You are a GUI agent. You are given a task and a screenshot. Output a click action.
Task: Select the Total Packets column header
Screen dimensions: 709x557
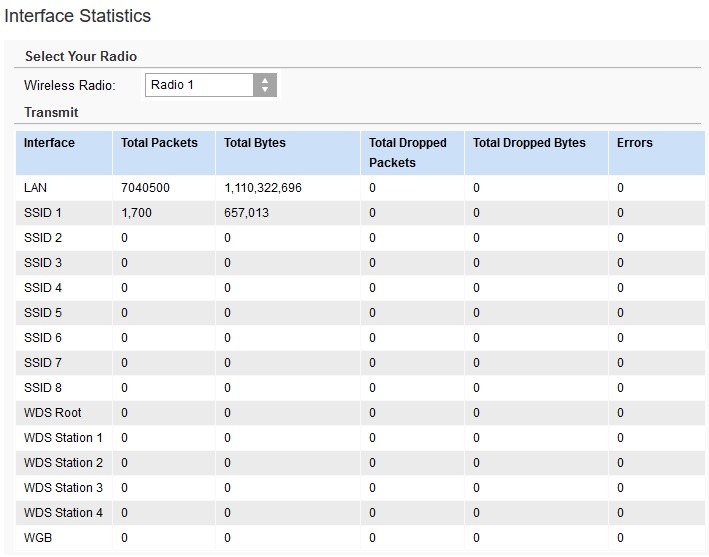point(159,143)
